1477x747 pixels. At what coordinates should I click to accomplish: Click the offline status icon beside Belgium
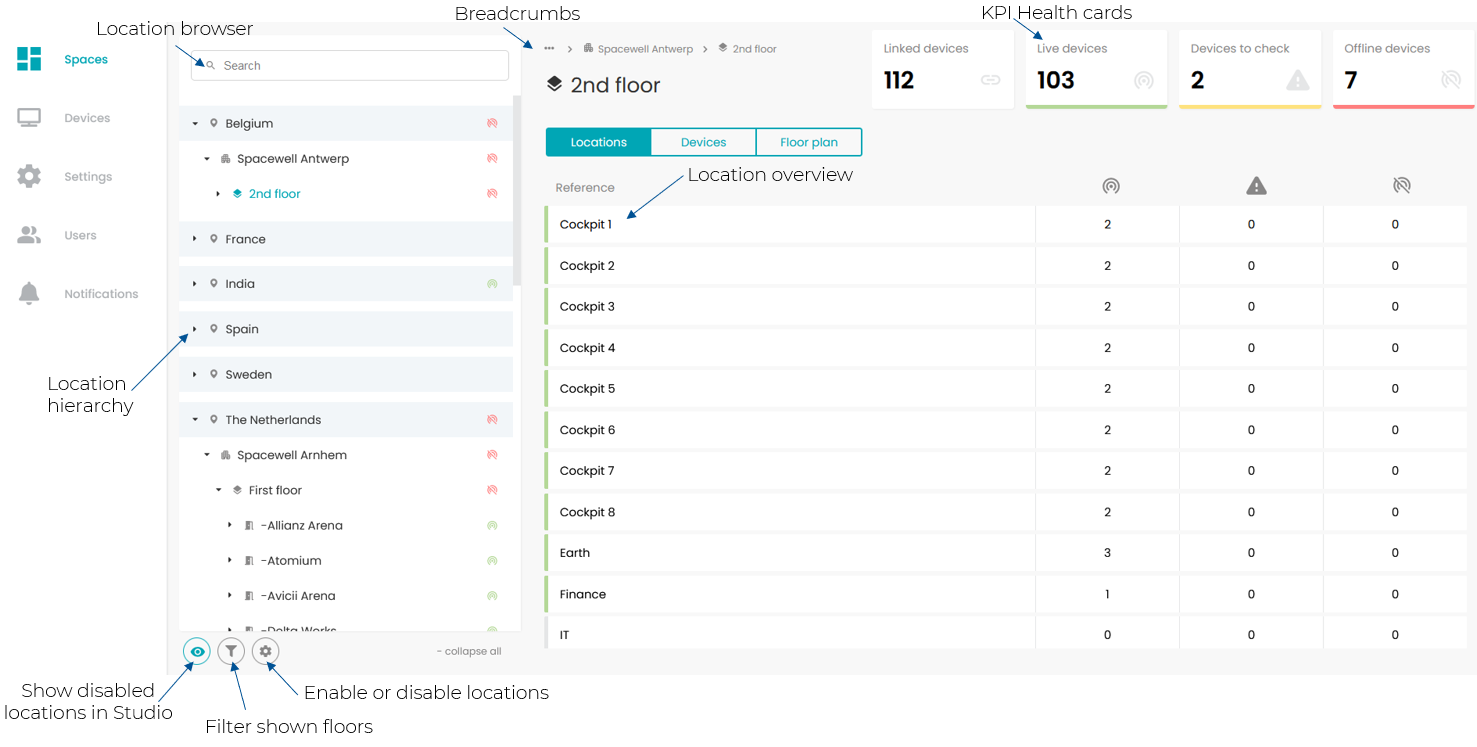[492, 124]
